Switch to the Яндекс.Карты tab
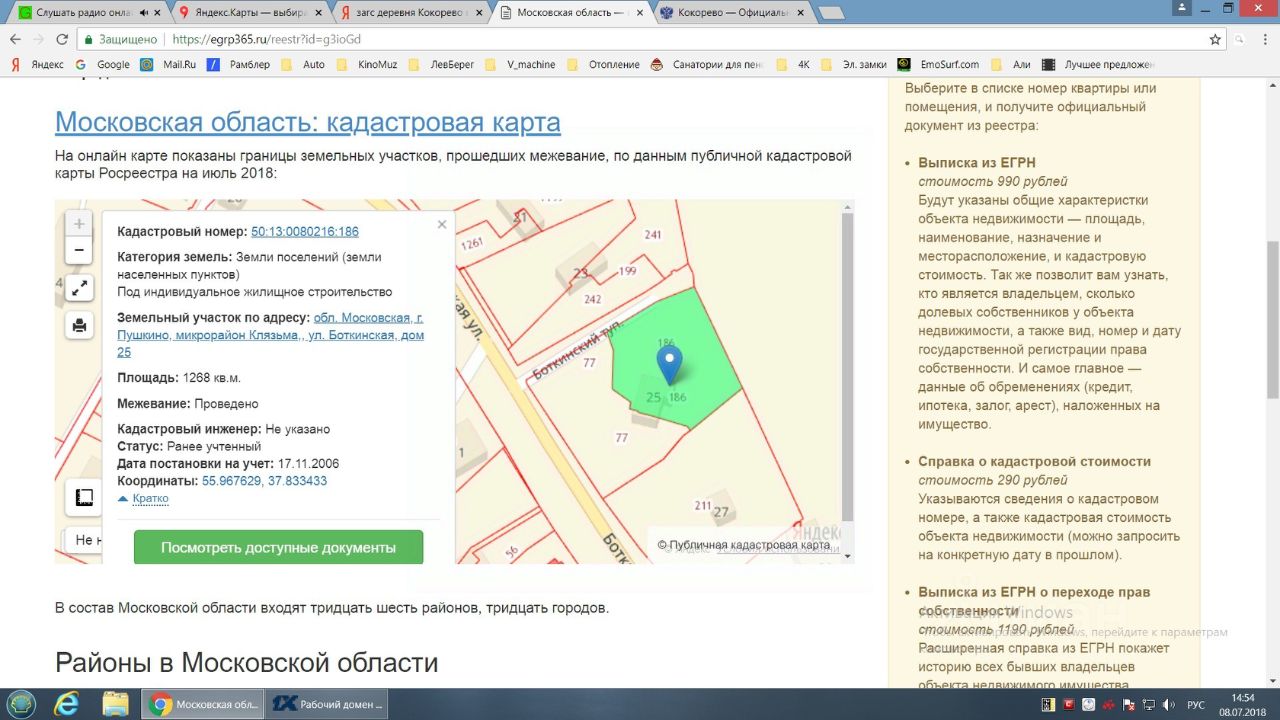The height and width of the screenshot is (720, 1280). coord(250,12)
